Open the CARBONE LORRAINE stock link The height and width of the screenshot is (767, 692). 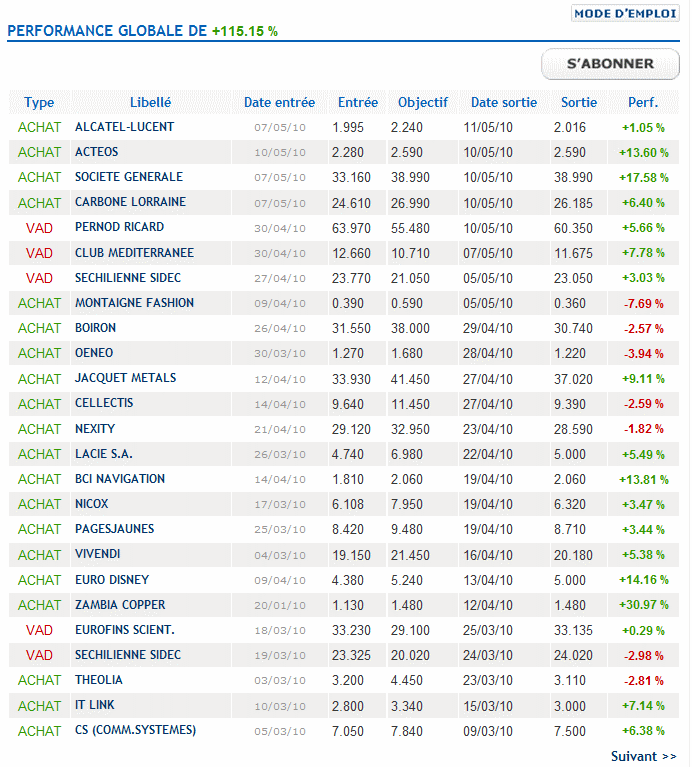[130, 202]
